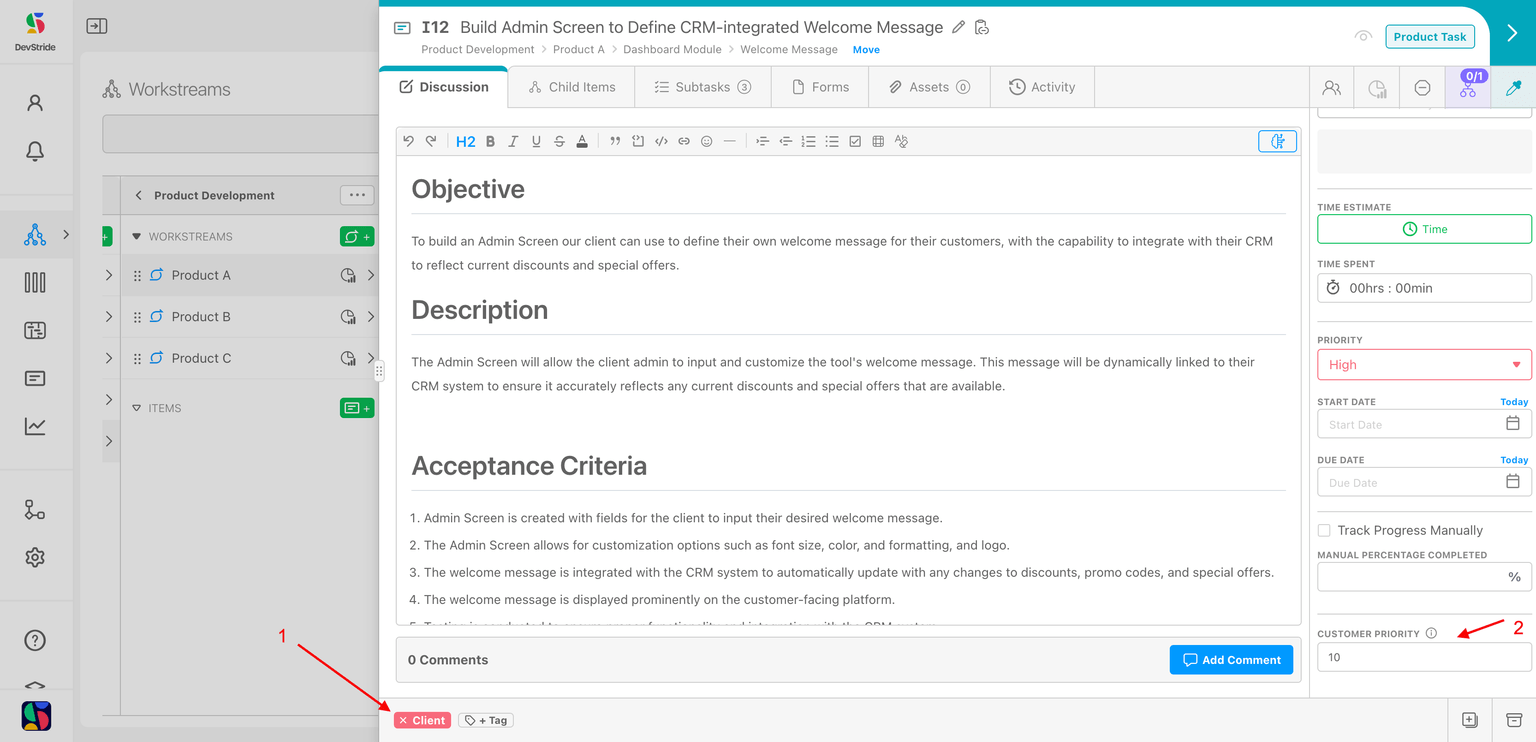Click the calendar icon in Due Date field

[1512, 482]
